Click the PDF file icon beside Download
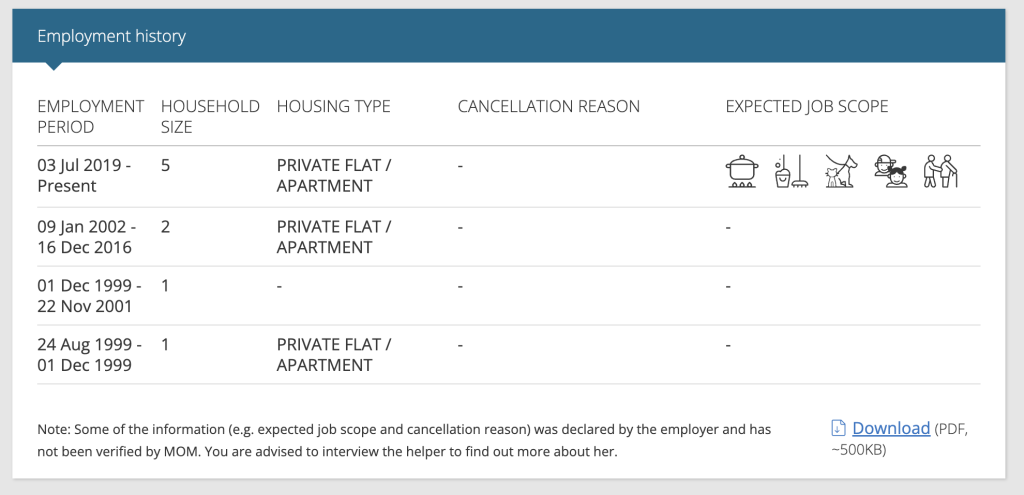Image resolution: width=1024 pixels, height=495 pixels. tap(839, 428)
